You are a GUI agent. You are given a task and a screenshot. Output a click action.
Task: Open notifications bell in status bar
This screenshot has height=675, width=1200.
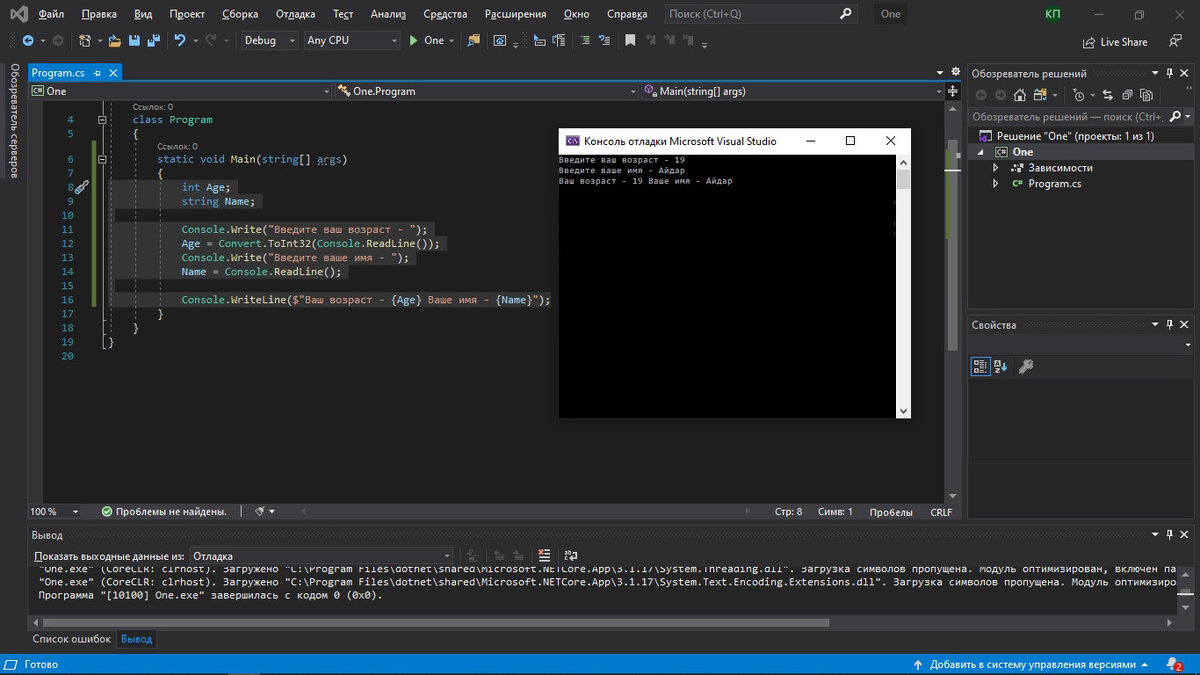pos(1171,664)
